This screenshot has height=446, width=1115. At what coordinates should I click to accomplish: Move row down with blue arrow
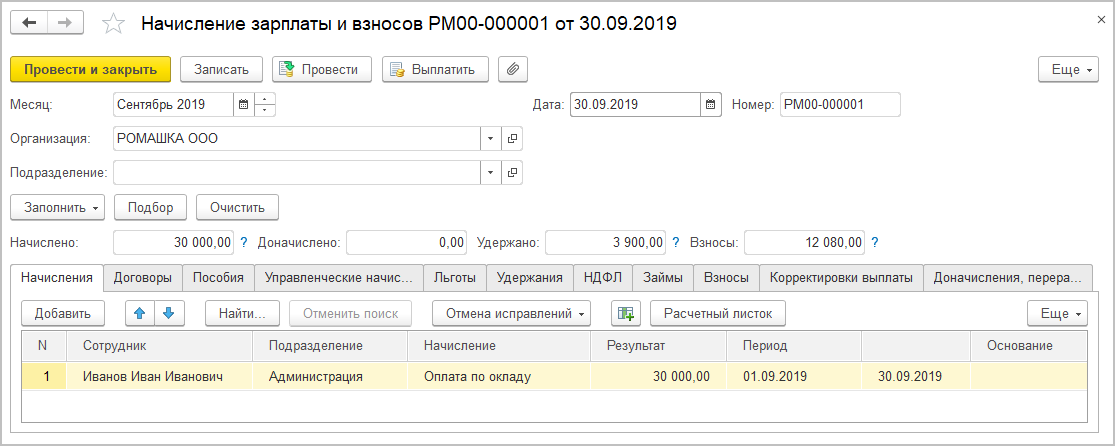(x=168, y=313)
